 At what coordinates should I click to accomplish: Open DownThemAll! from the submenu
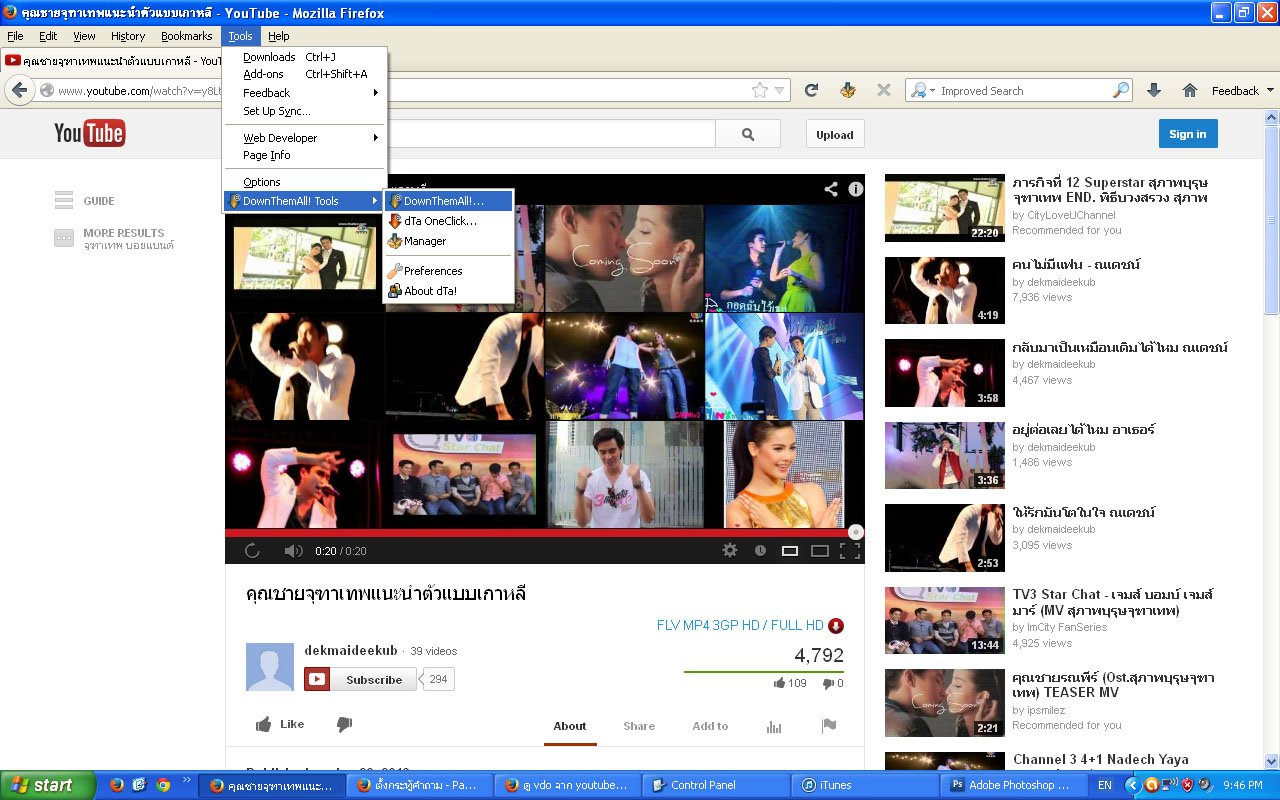(x=448, y=201)
